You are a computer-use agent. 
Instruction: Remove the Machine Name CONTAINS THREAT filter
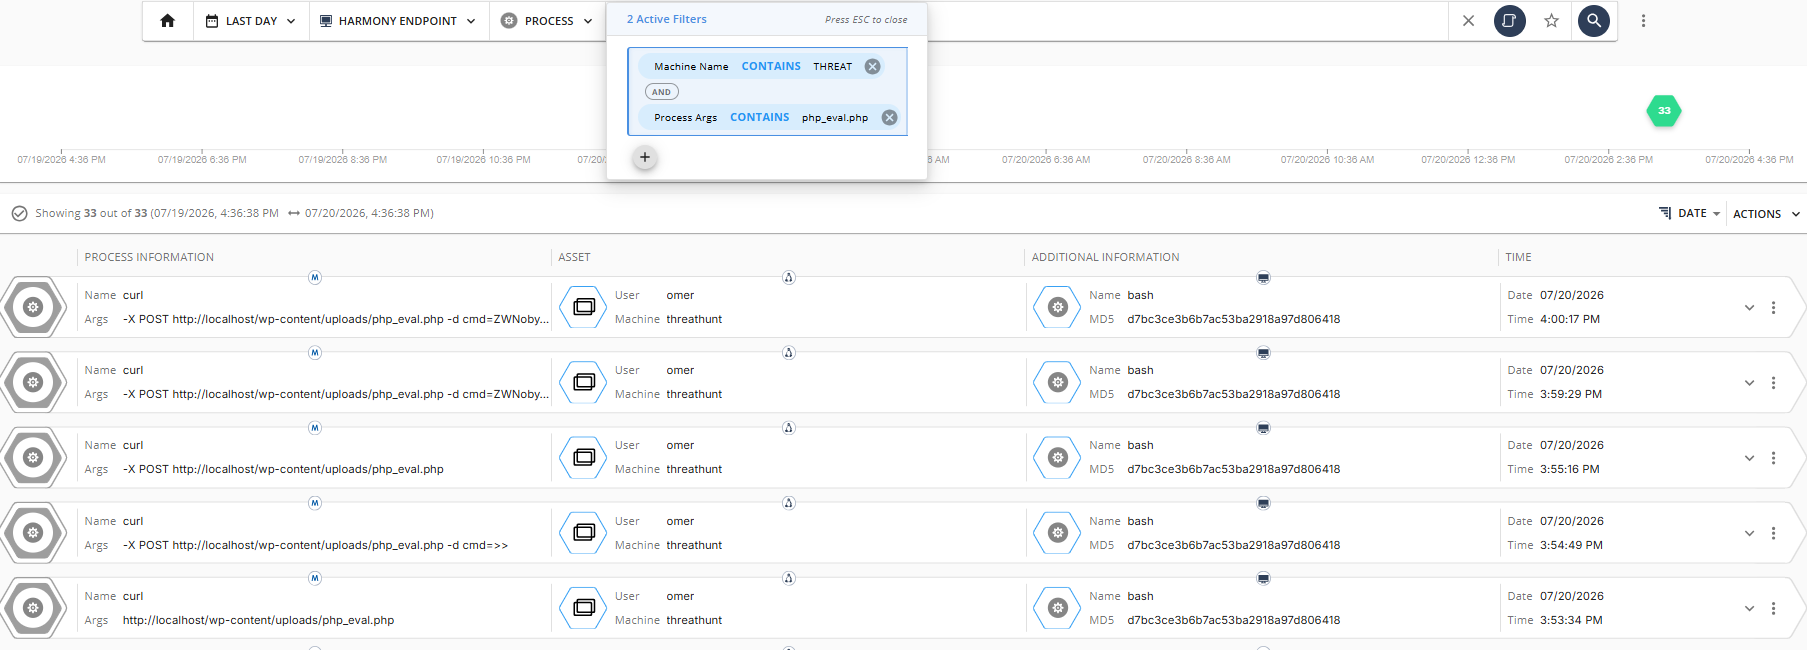click(873, 66)
